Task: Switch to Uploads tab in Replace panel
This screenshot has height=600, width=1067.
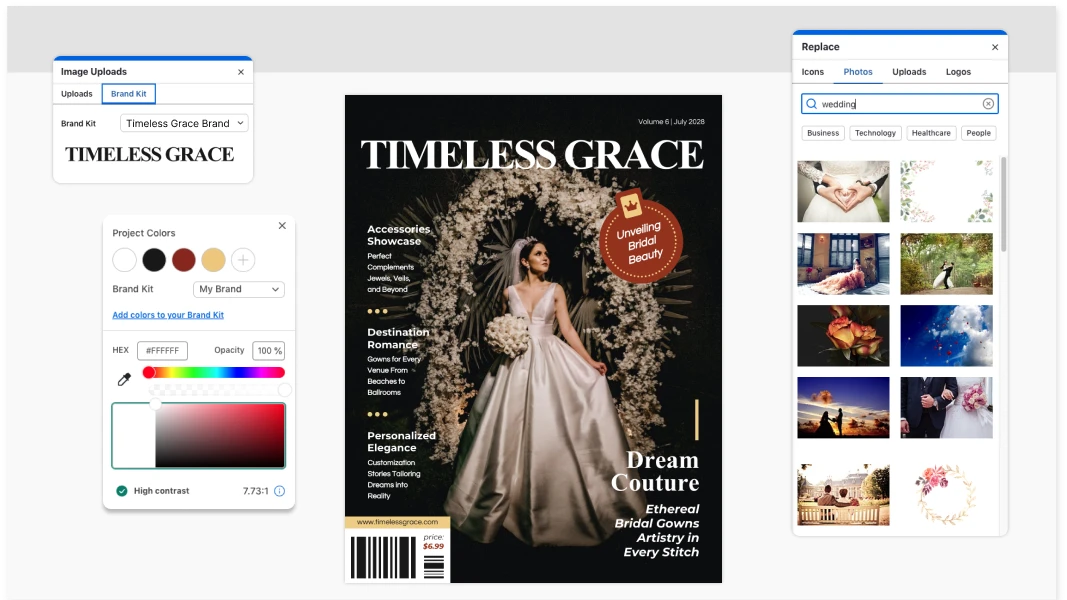Action: point(909,72)
